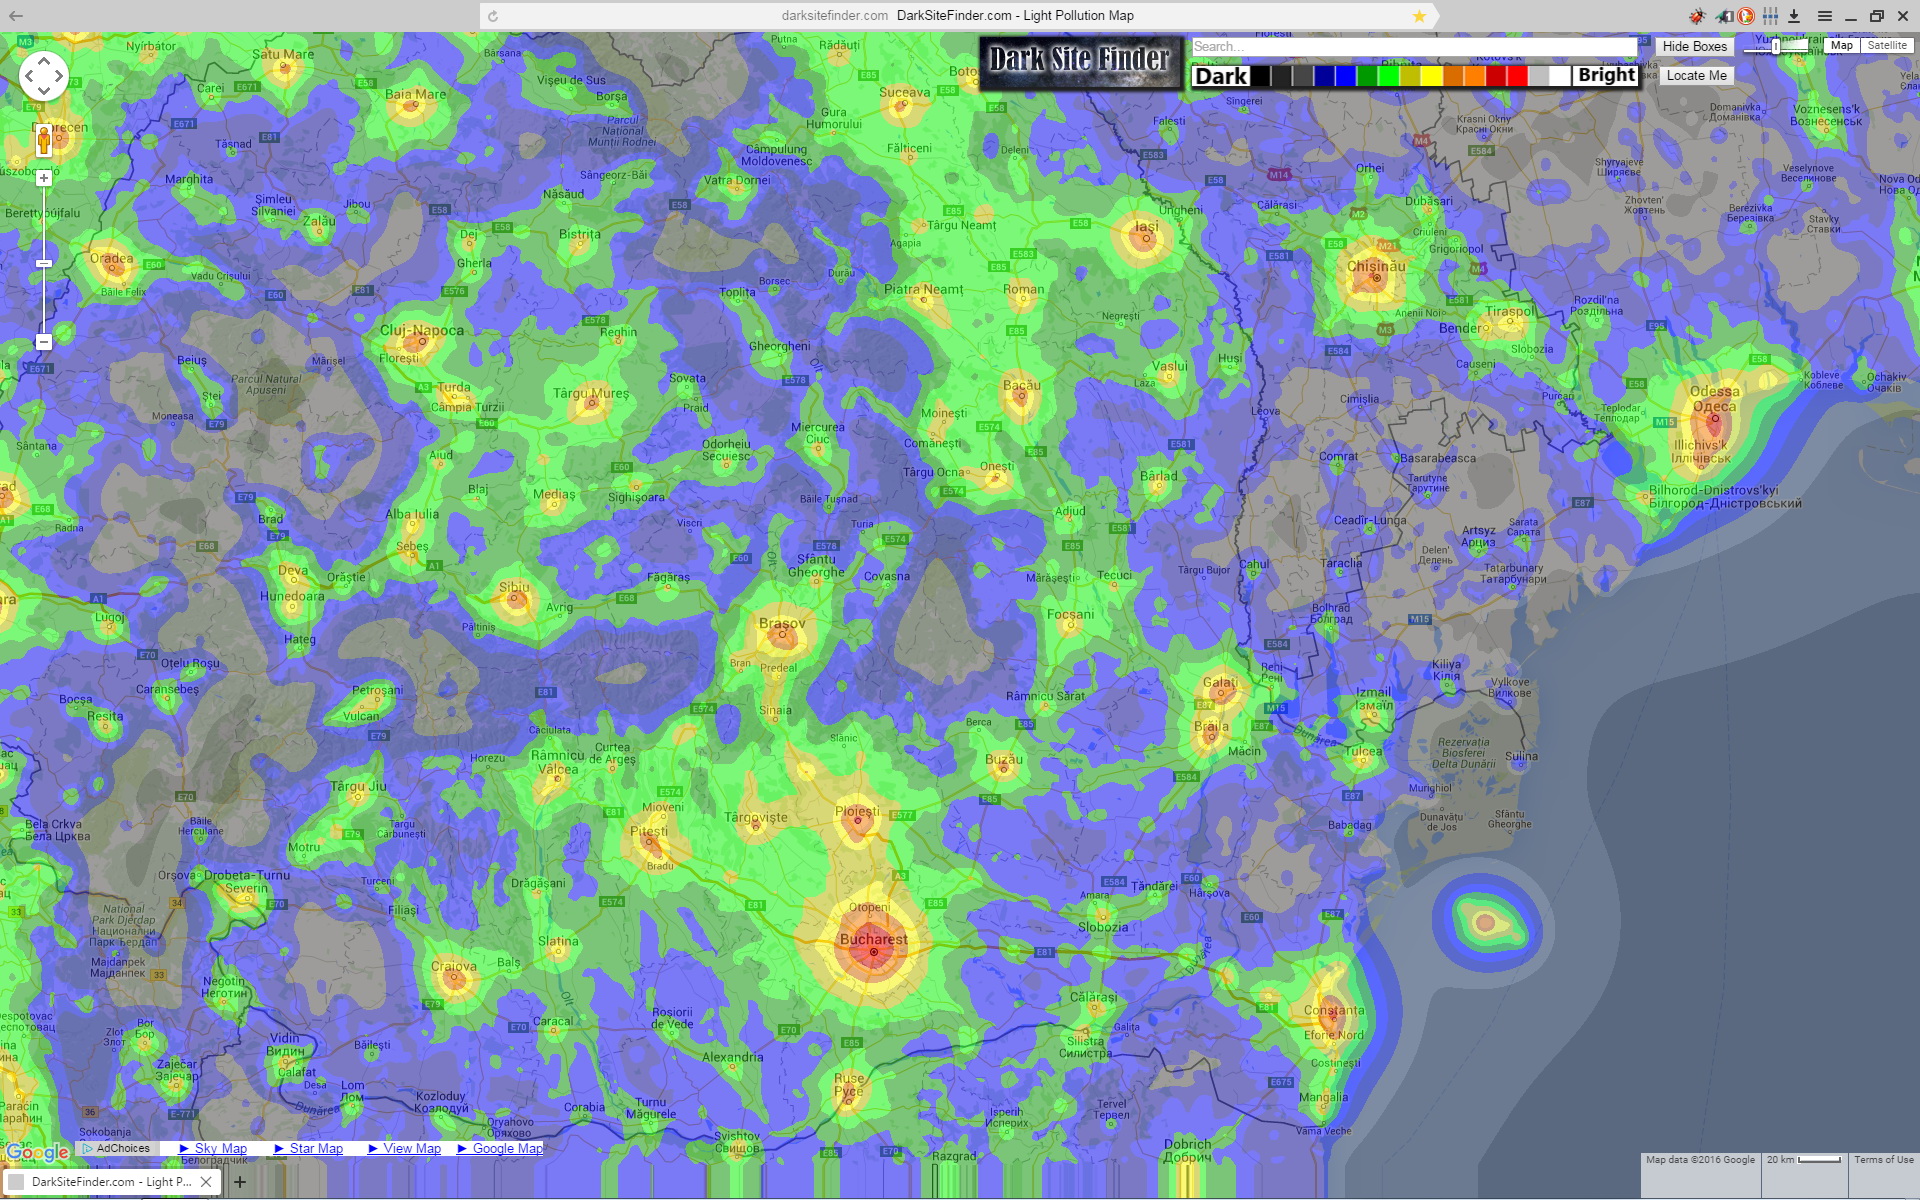Zoom out with the minus button

[x=44, y=342]
